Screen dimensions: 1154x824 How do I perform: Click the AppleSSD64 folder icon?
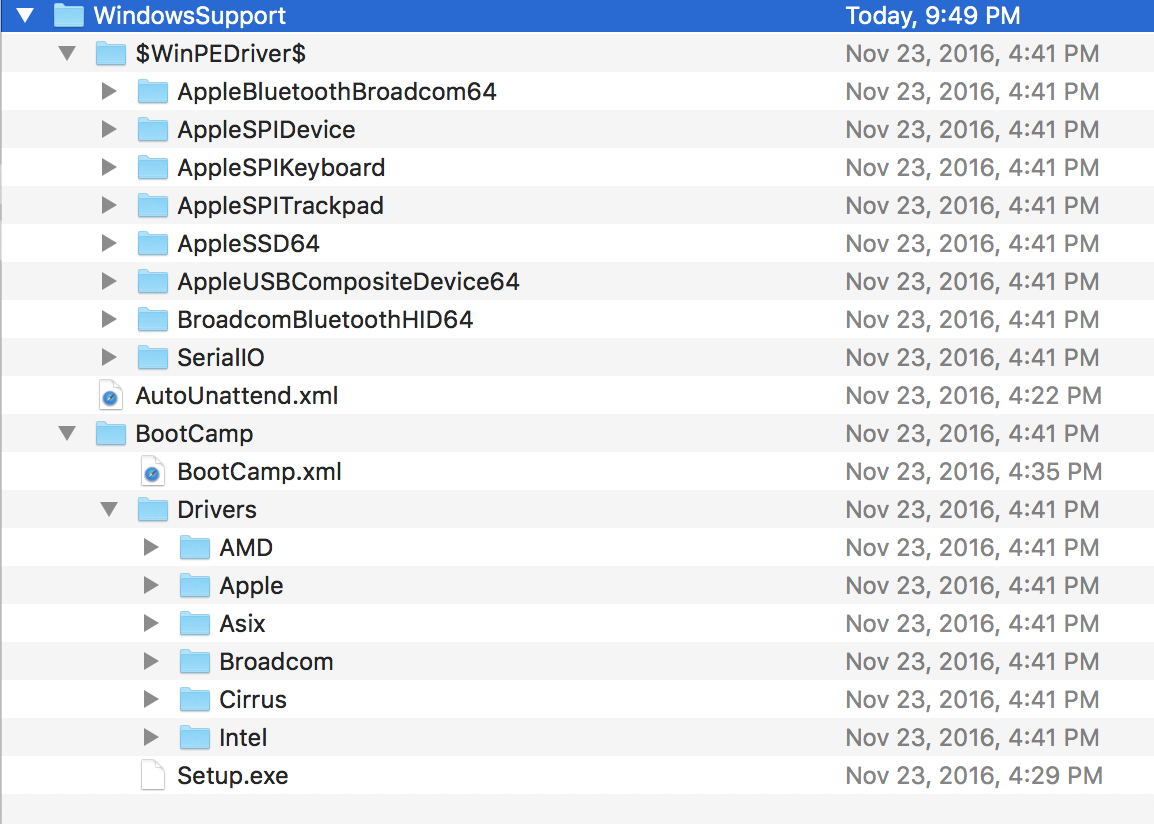[153, 244]
